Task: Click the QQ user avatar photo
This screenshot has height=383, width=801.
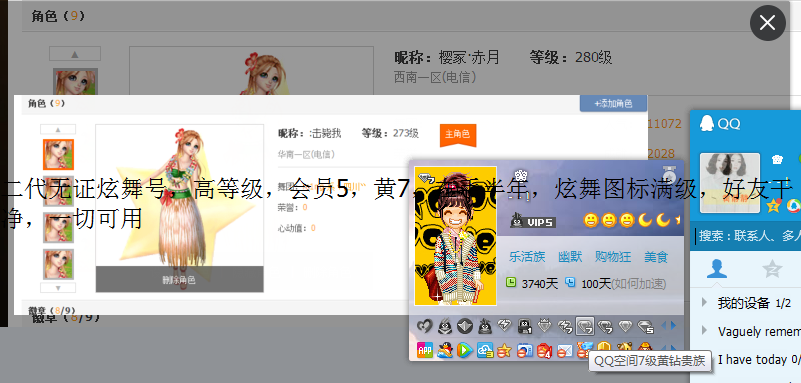Action: pos(729,183)
